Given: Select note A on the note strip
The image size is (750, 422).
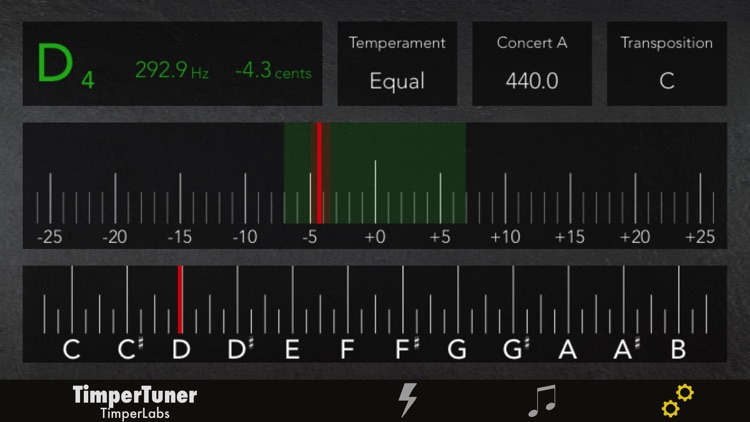Looking at the screenshot, I should pyautogui.click(x=568, y=350).
